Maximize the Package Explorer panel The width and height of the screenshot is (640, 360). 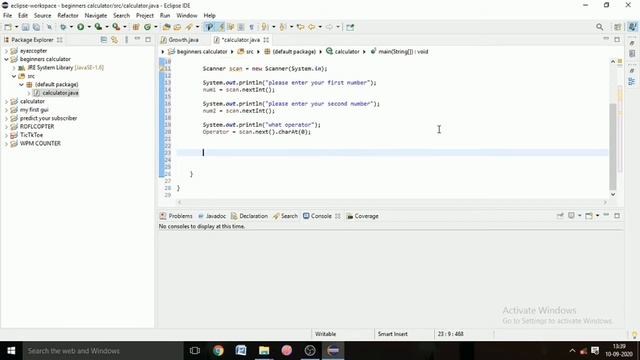point(148,40)
